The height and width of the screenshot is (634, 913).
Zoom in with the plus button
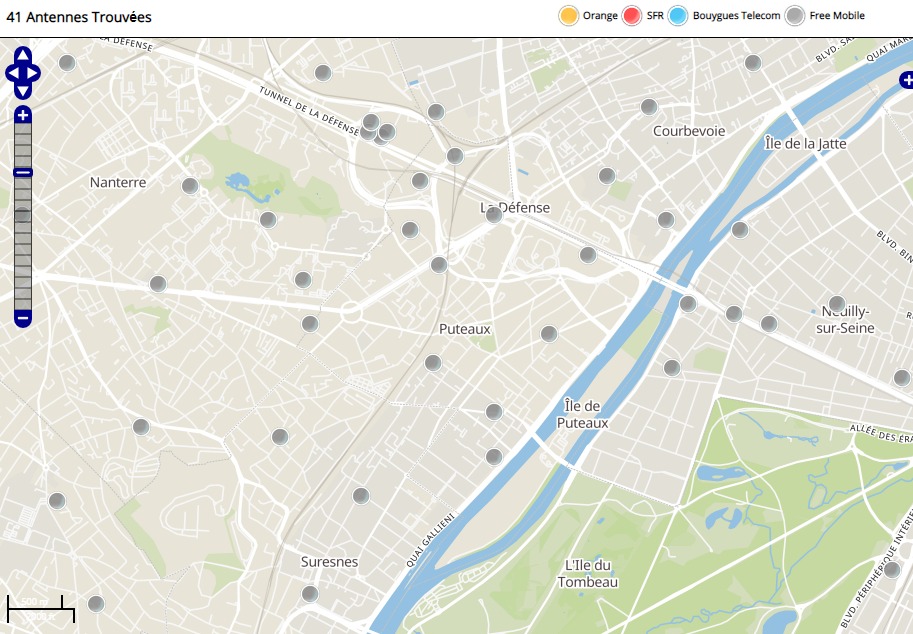pos(23,115)
